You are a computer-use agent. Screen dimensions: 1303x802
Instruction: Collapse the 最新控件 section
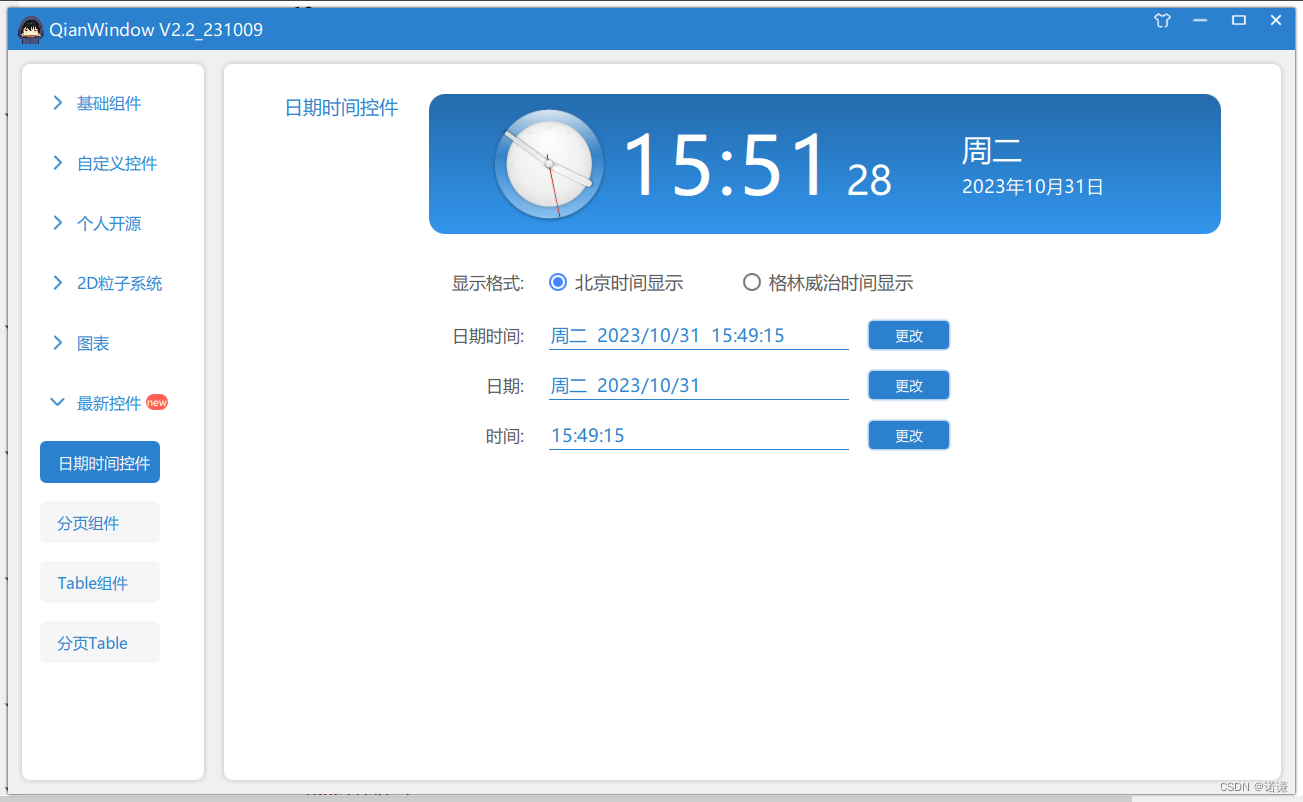110,402
